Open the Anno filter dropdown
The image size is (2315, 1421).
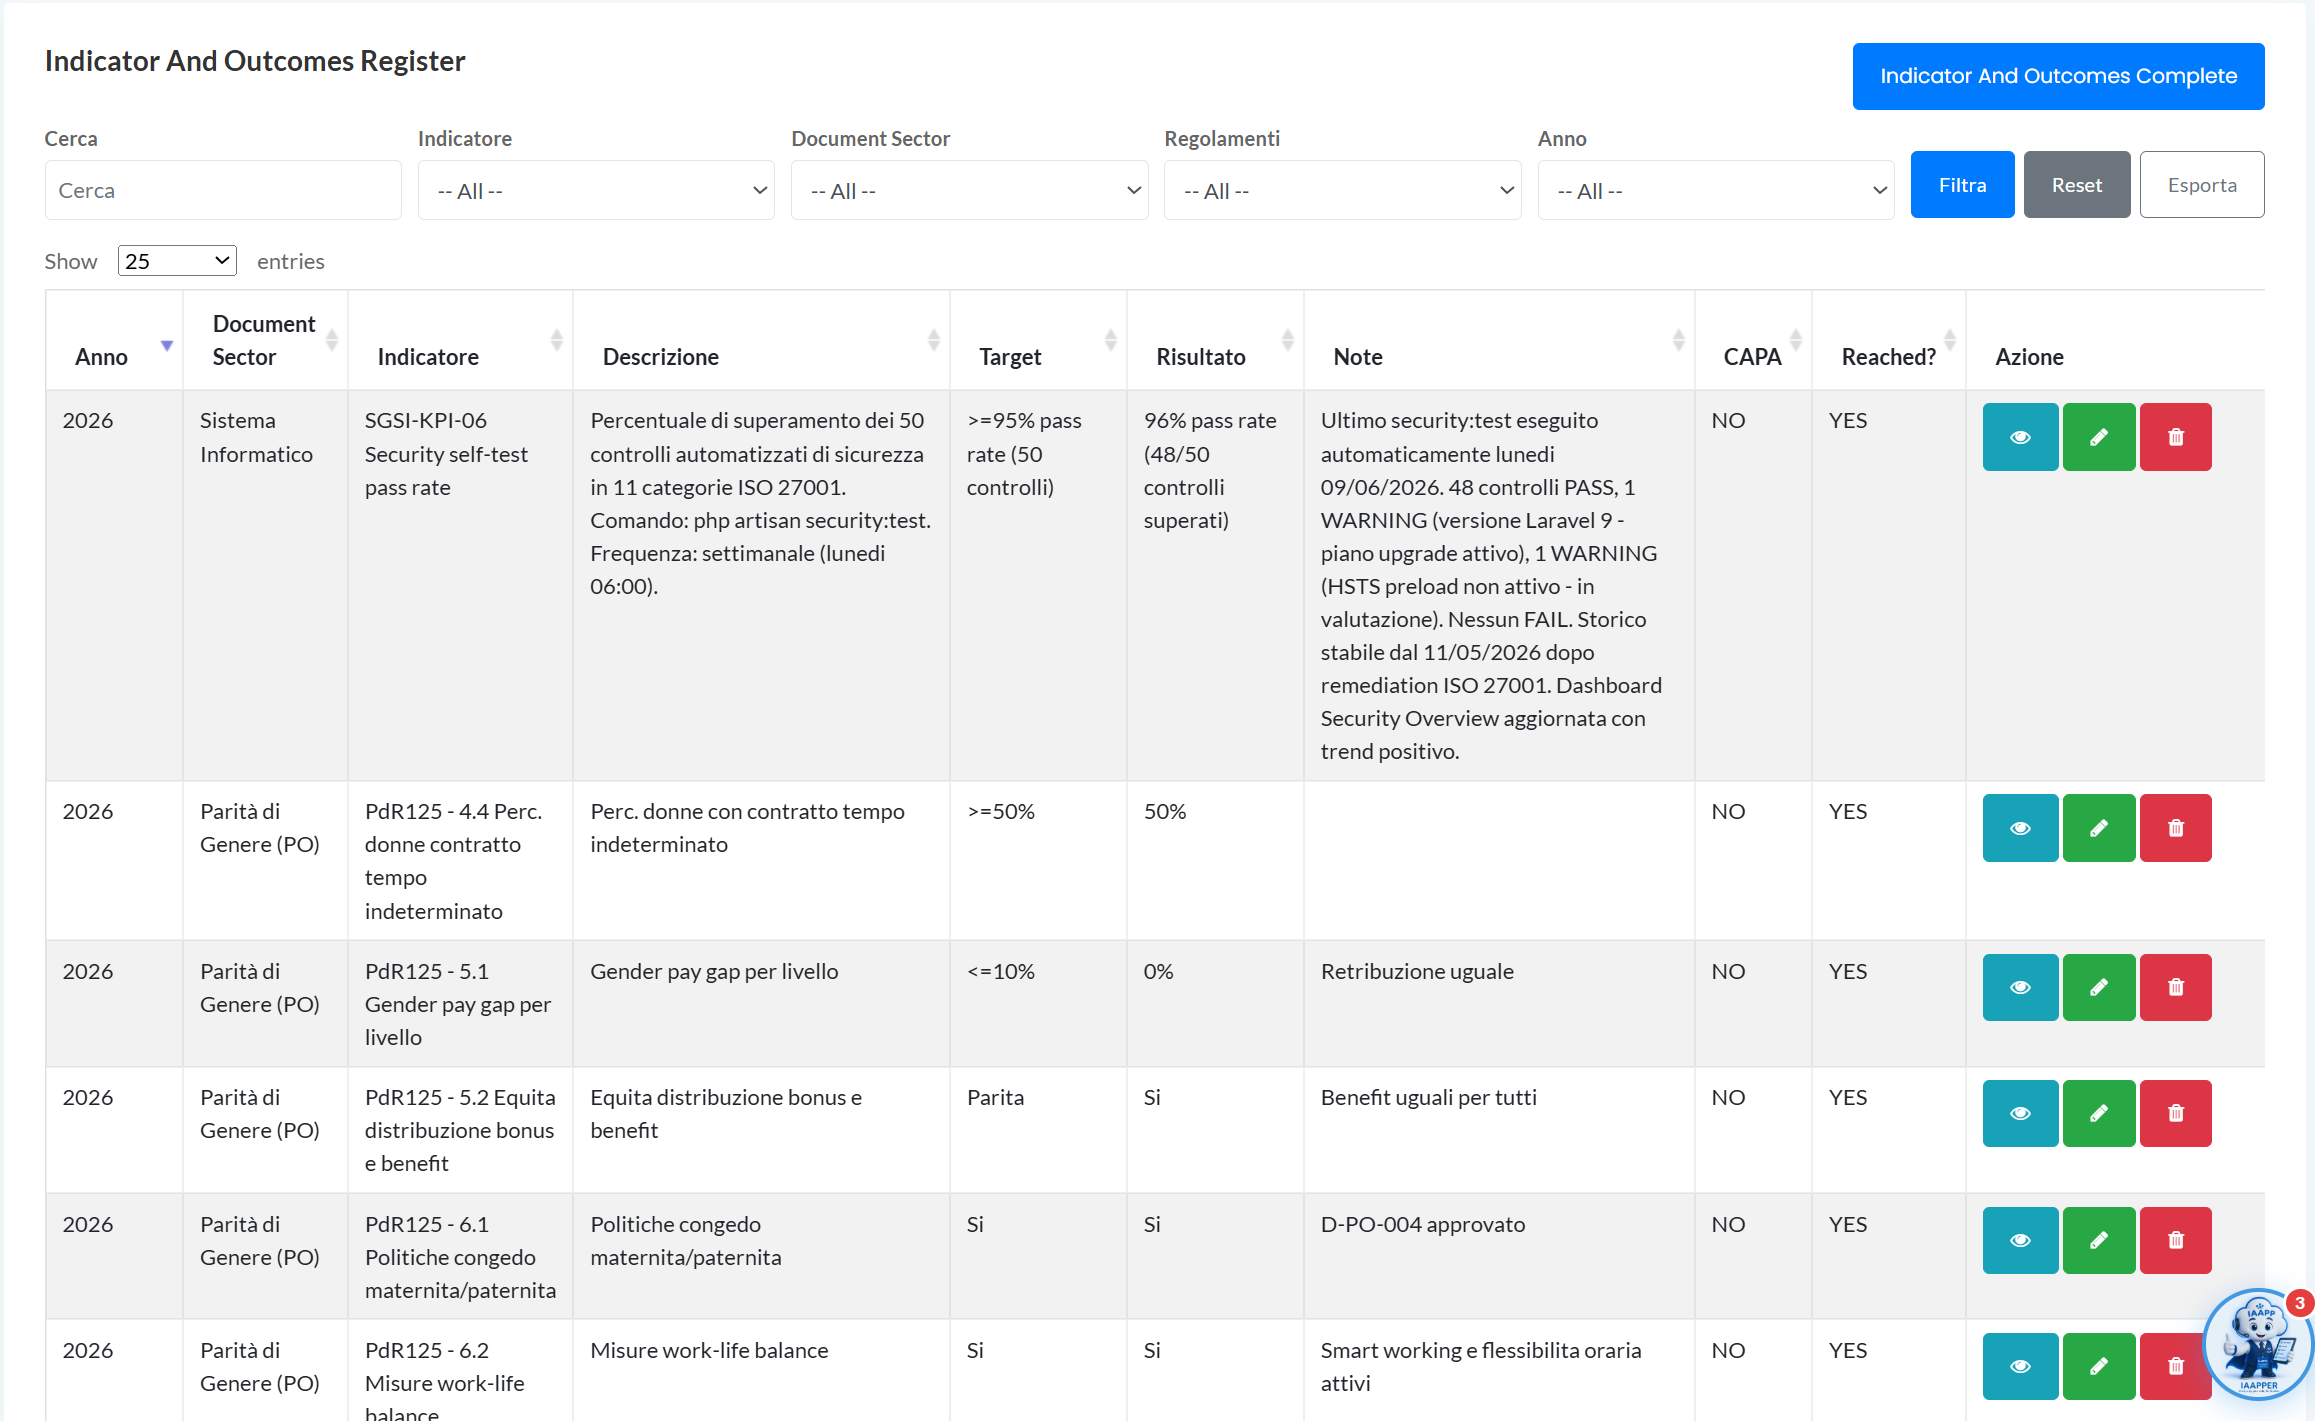pos(1716,190)
